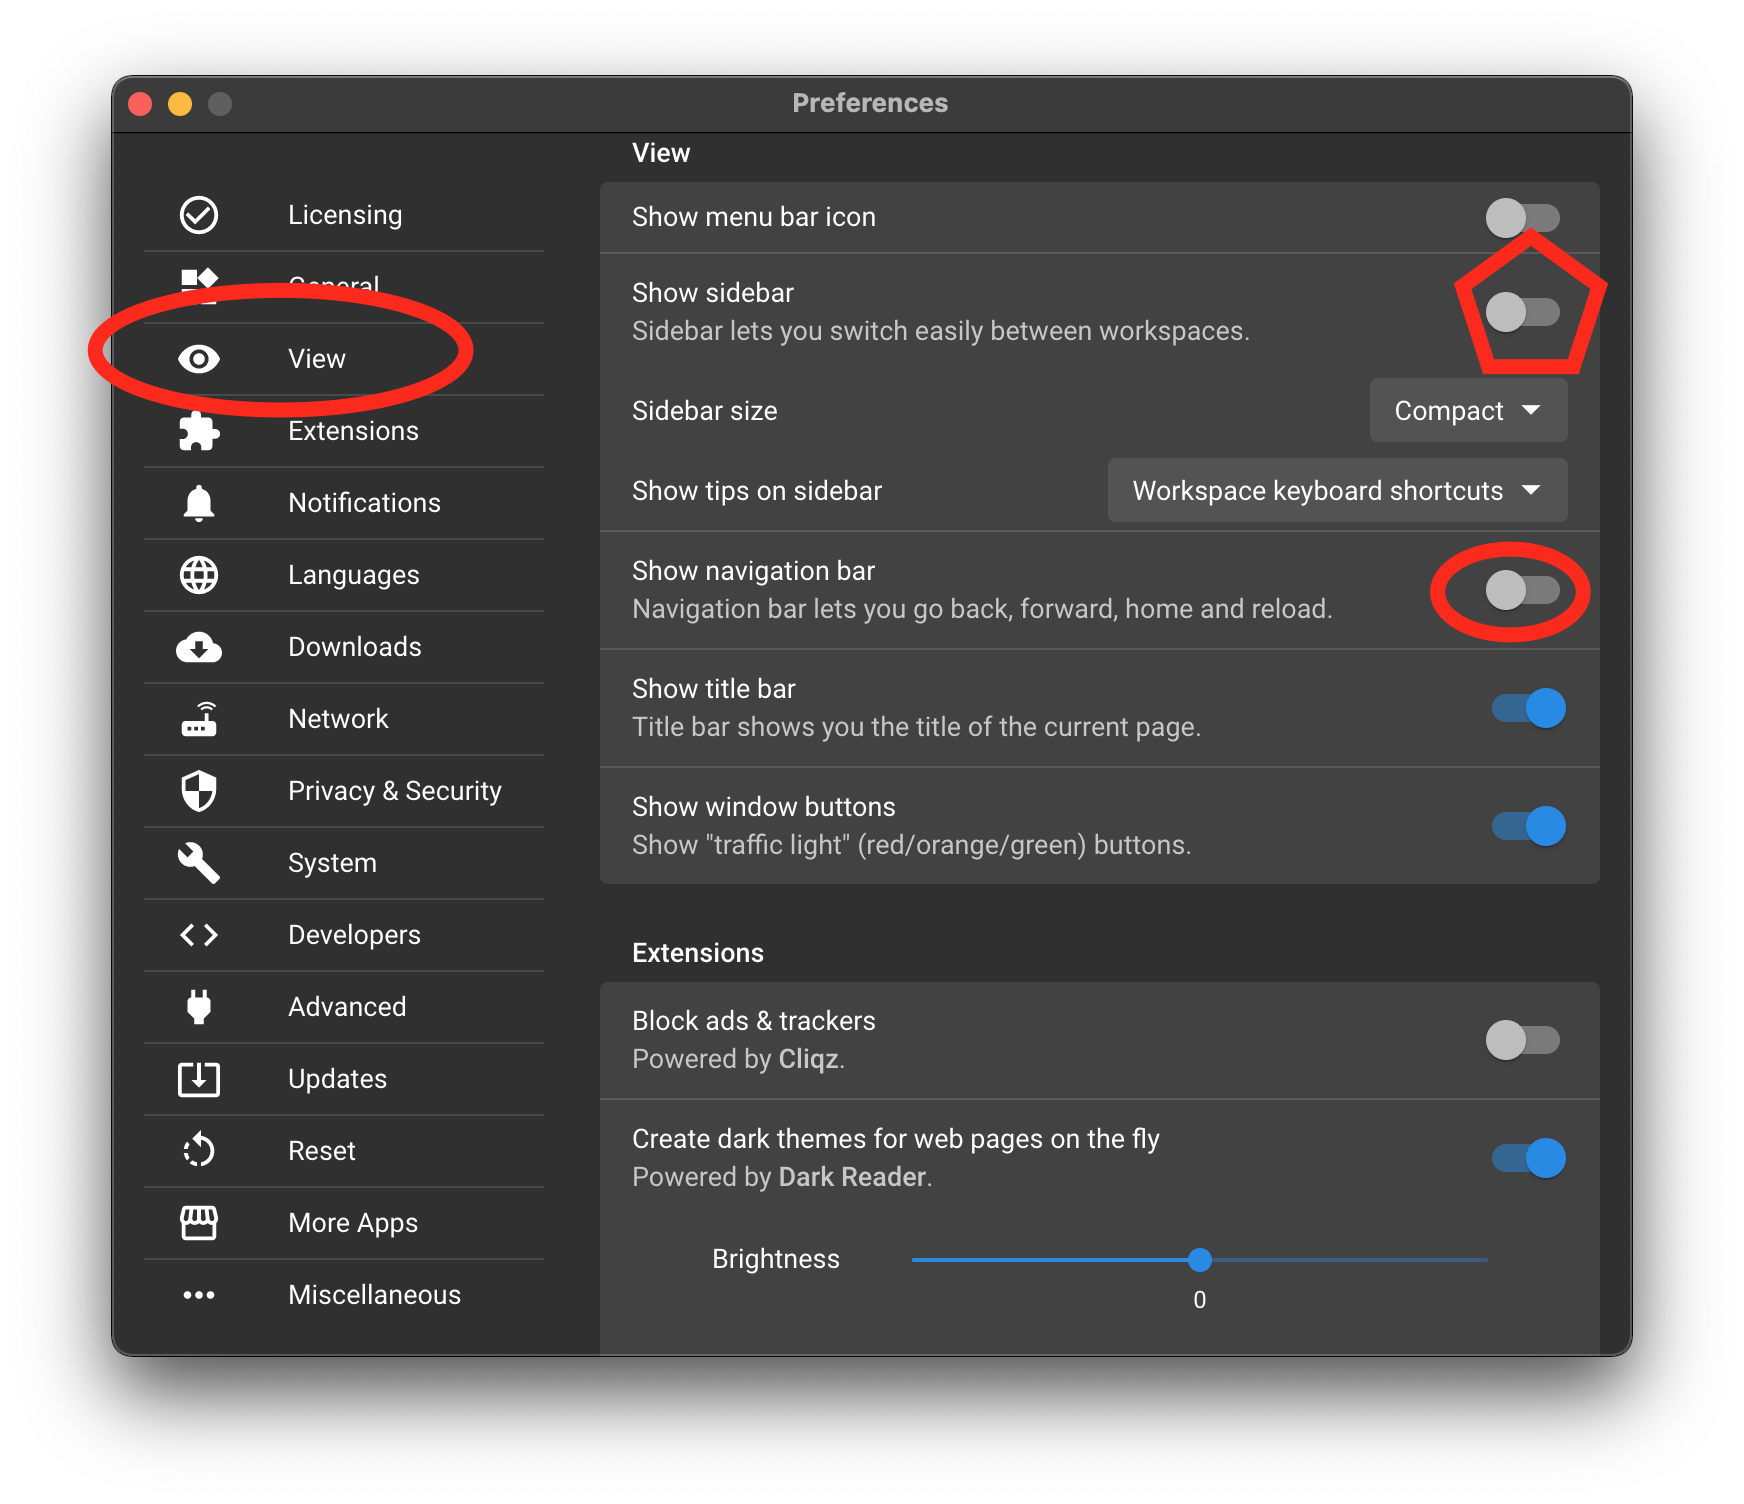The height and width of the screenshot is (1504, 1744).
Task: Enable Block ads & trackers toggle
Action: (1523, 1040)
